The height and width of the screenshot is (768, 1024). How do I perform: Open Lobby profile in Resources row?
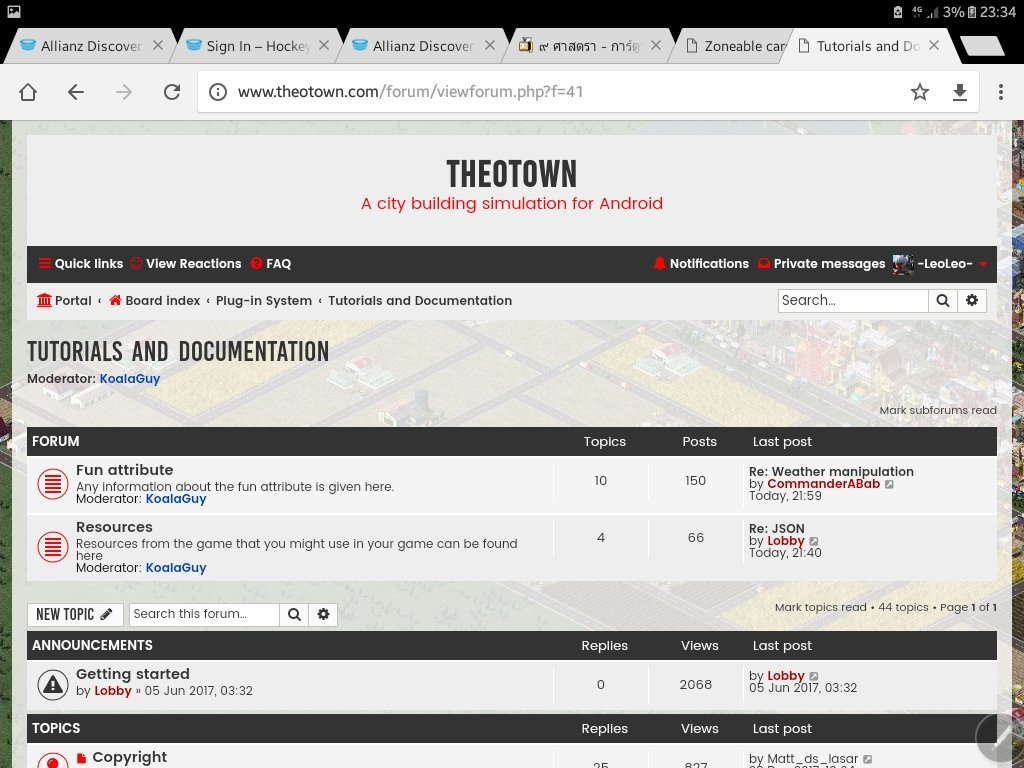786,541
